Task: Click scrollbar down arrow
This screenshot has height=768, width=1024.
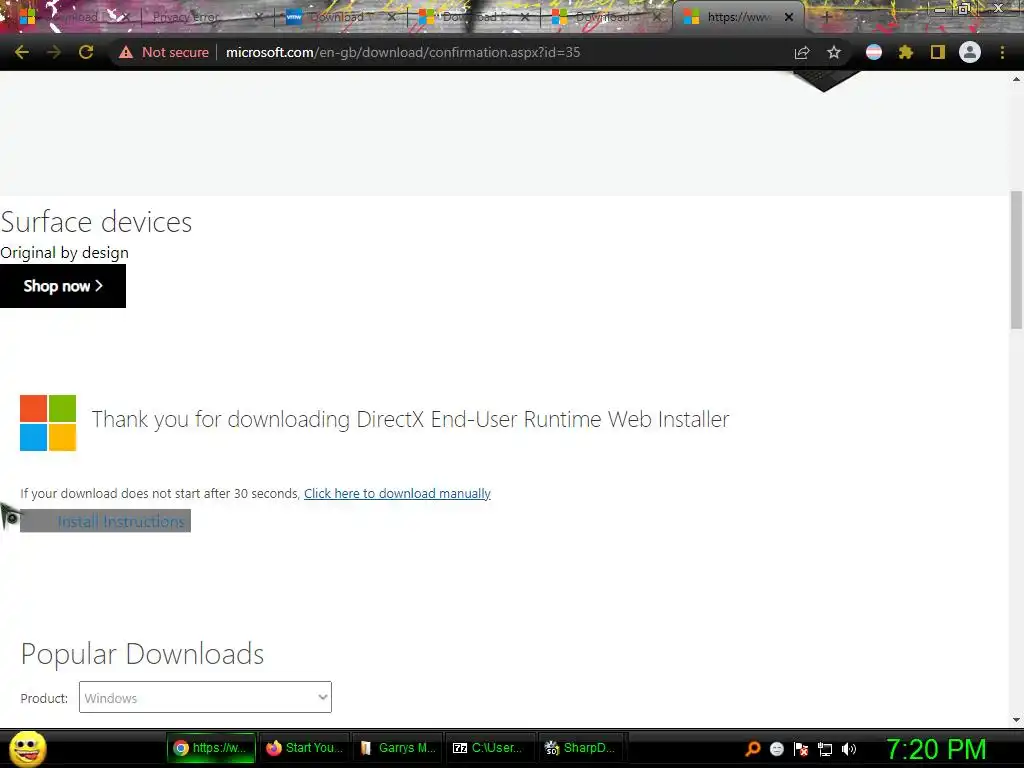Action: click(x=1016, y=720)
